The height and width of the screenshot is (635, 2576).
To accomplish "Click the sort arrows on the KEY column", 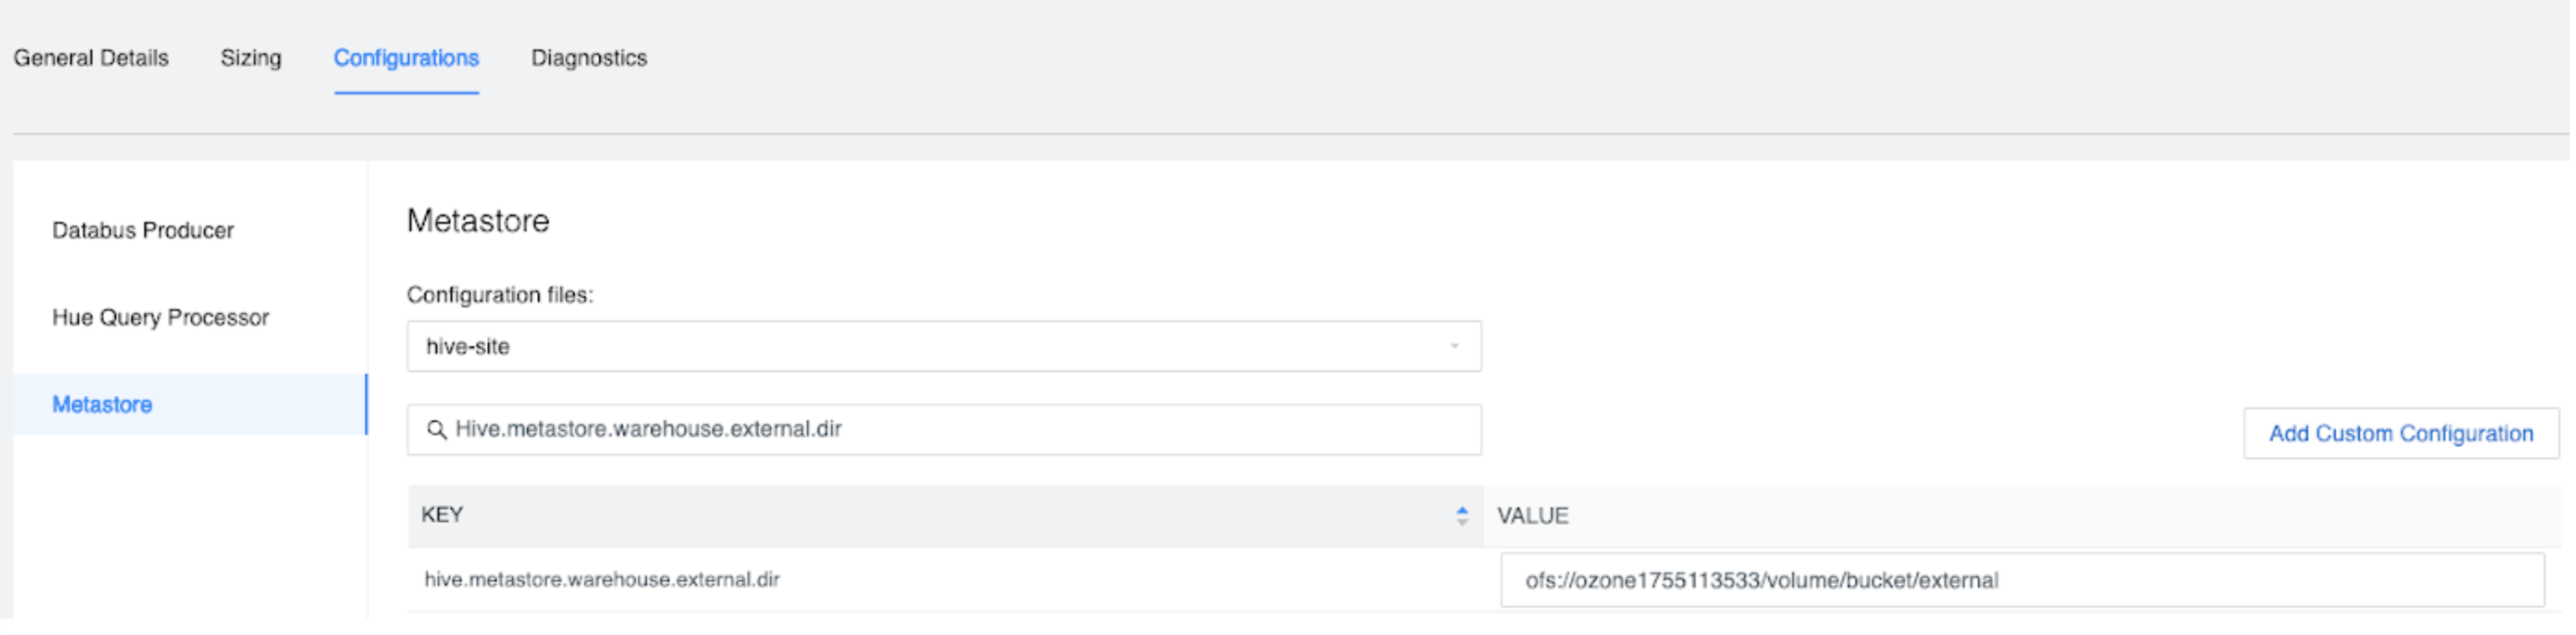I will (1461, 515).
